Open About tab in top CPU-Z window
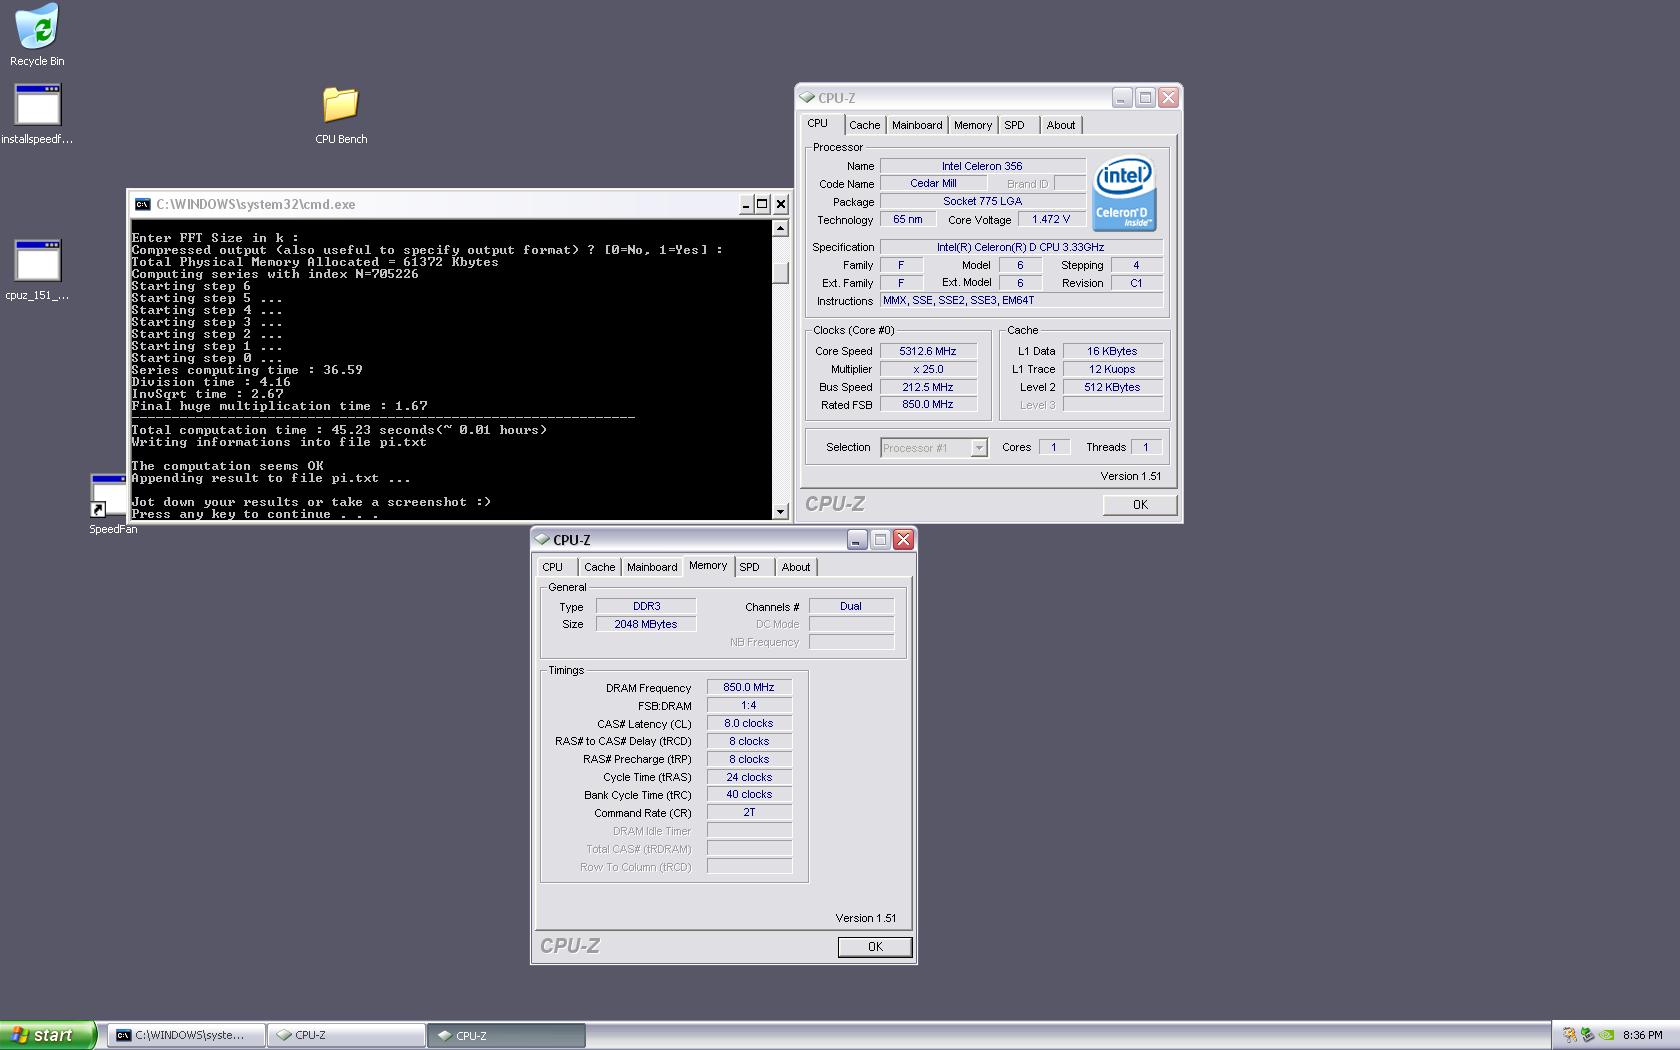The height and width of the screenshot is (1050, 1680). [x=1061, y=125]
